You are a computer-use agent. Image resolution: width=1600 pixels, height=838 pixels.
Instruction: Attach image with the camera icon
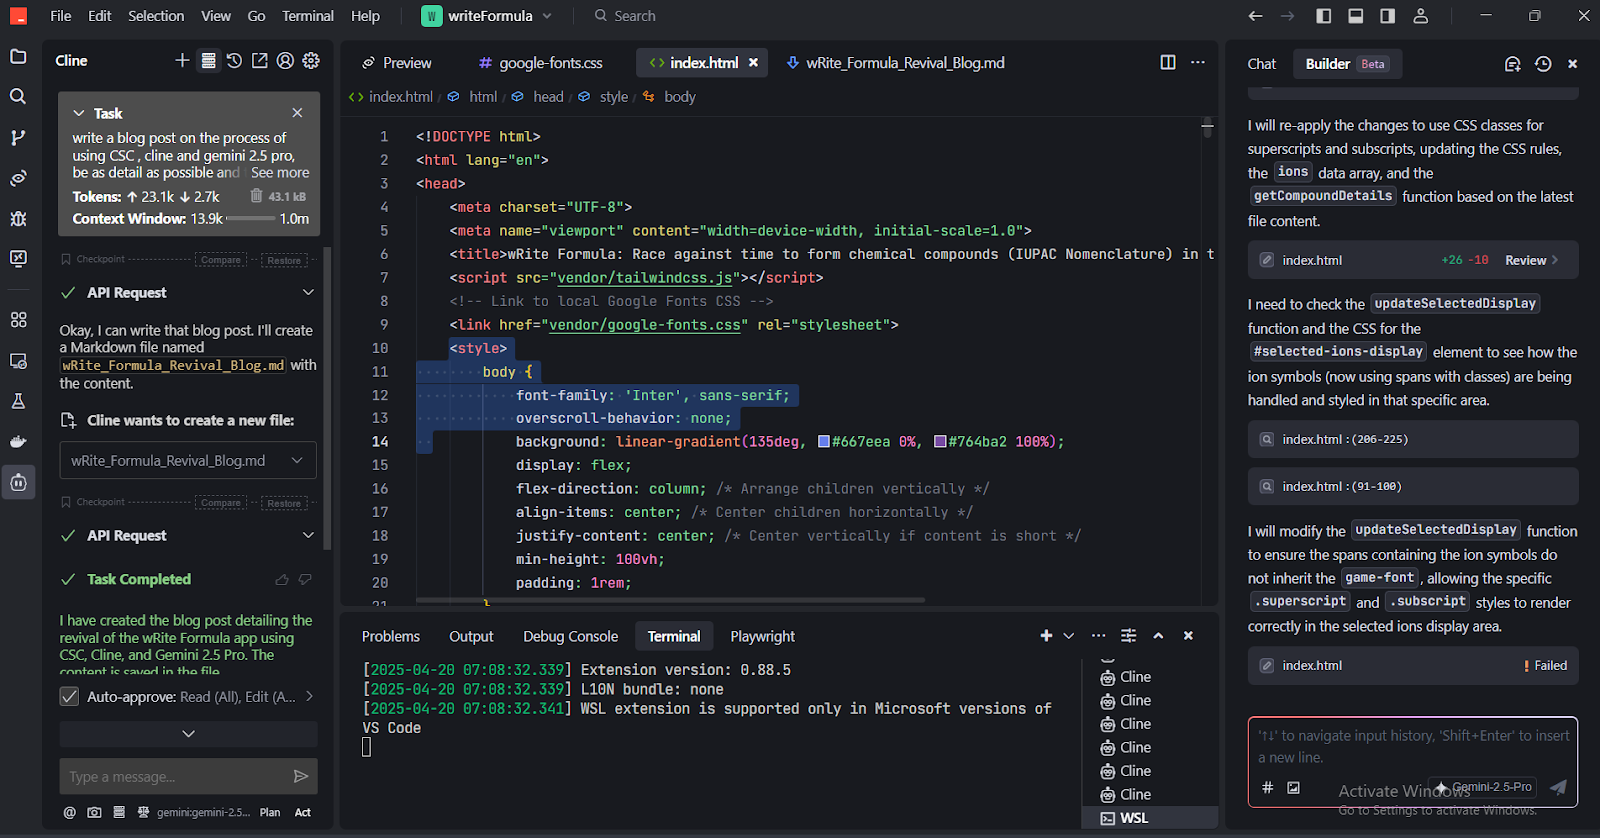click(94, 813)
